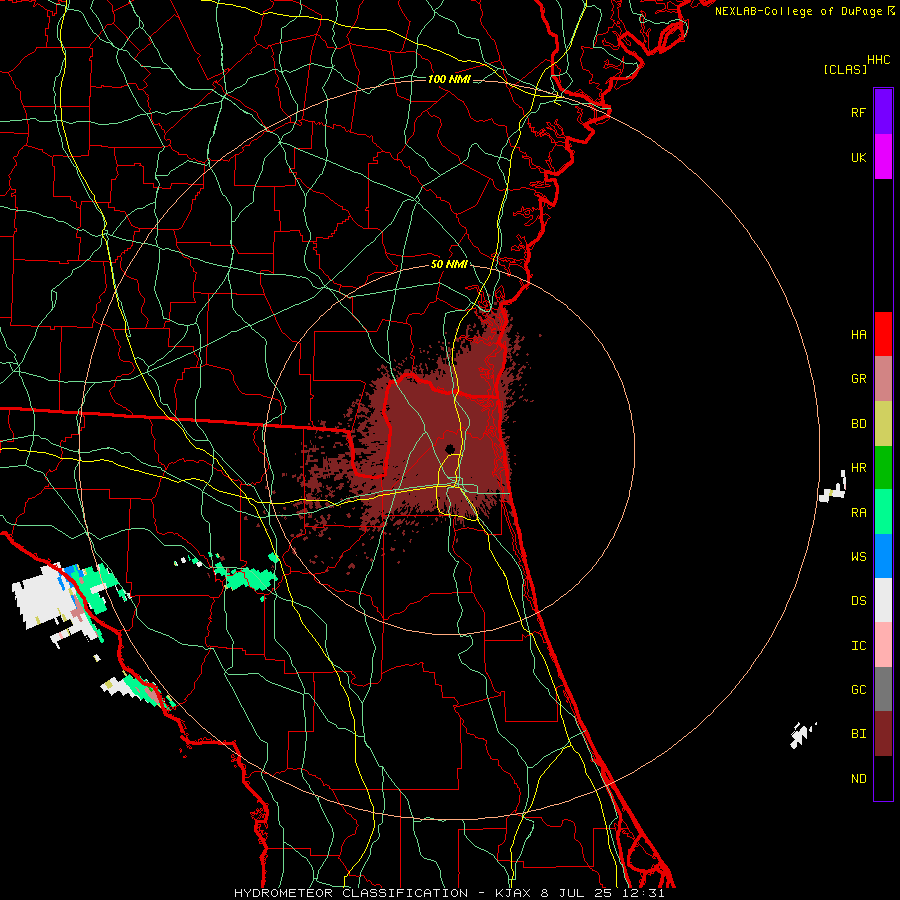Click the RF purple legend swatch
Viewport: 900px width, 900px height.
[x=883, y=112]
